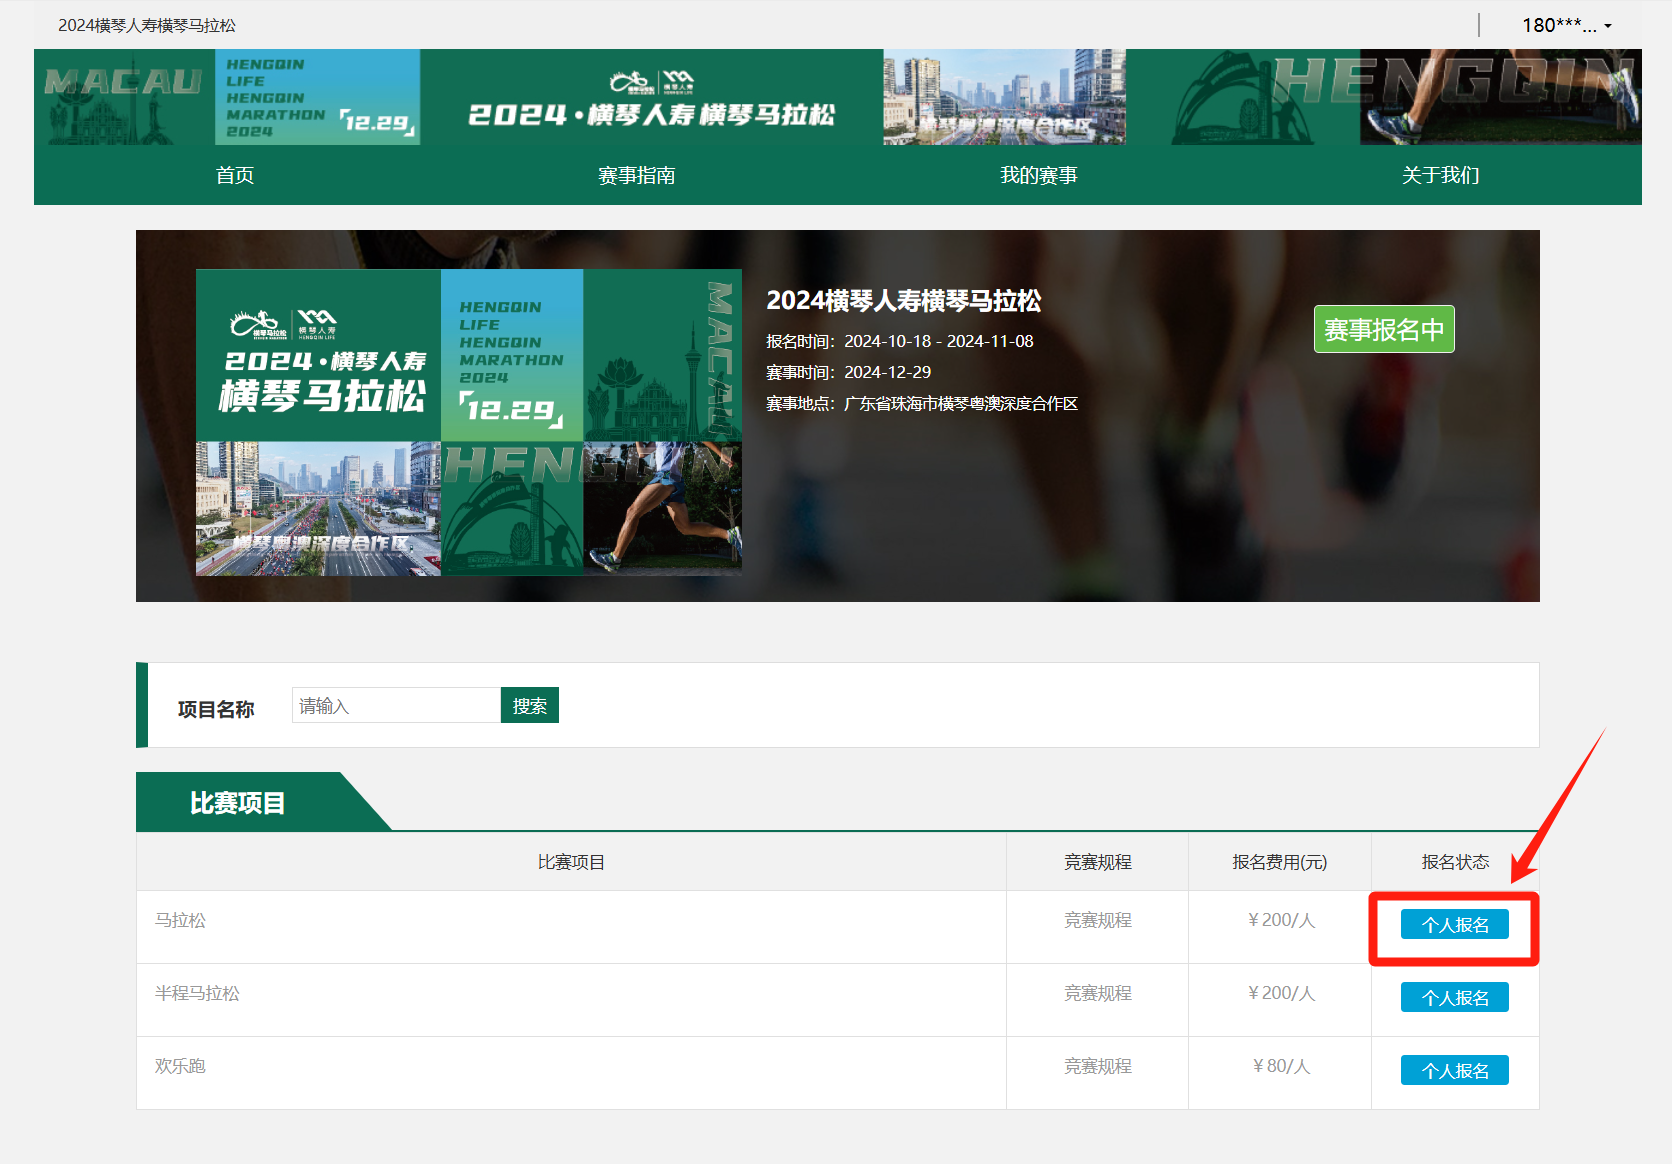Click the event title 2024横琴人寿横琴马拉松 in banner
Viewport: 1672px width, 1164px height.
[904, 300]
